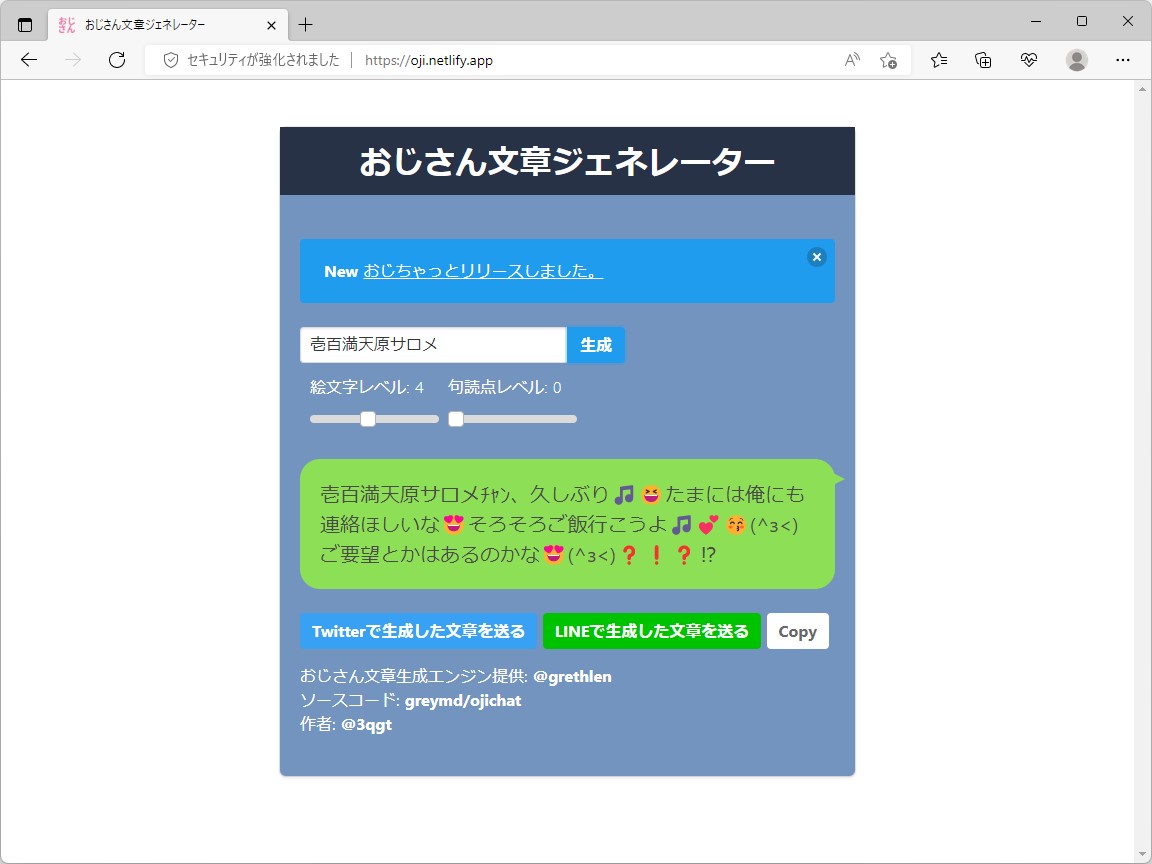Click the favorites/hub icon next to star
Viewport: 1152px width, 864px height.
[x=936, y=60]
